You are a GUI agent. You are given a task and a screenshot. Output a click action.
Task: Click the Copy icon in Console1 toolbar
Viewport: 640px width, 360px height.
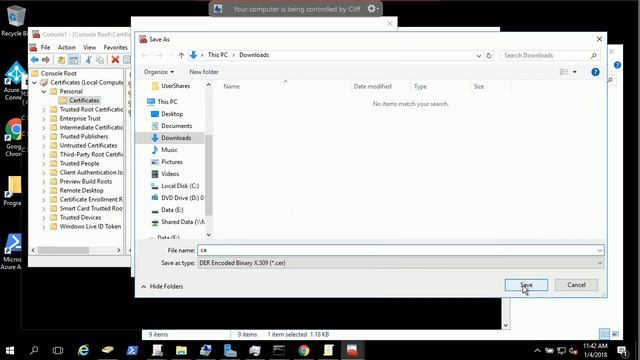(x=100, y=60)
